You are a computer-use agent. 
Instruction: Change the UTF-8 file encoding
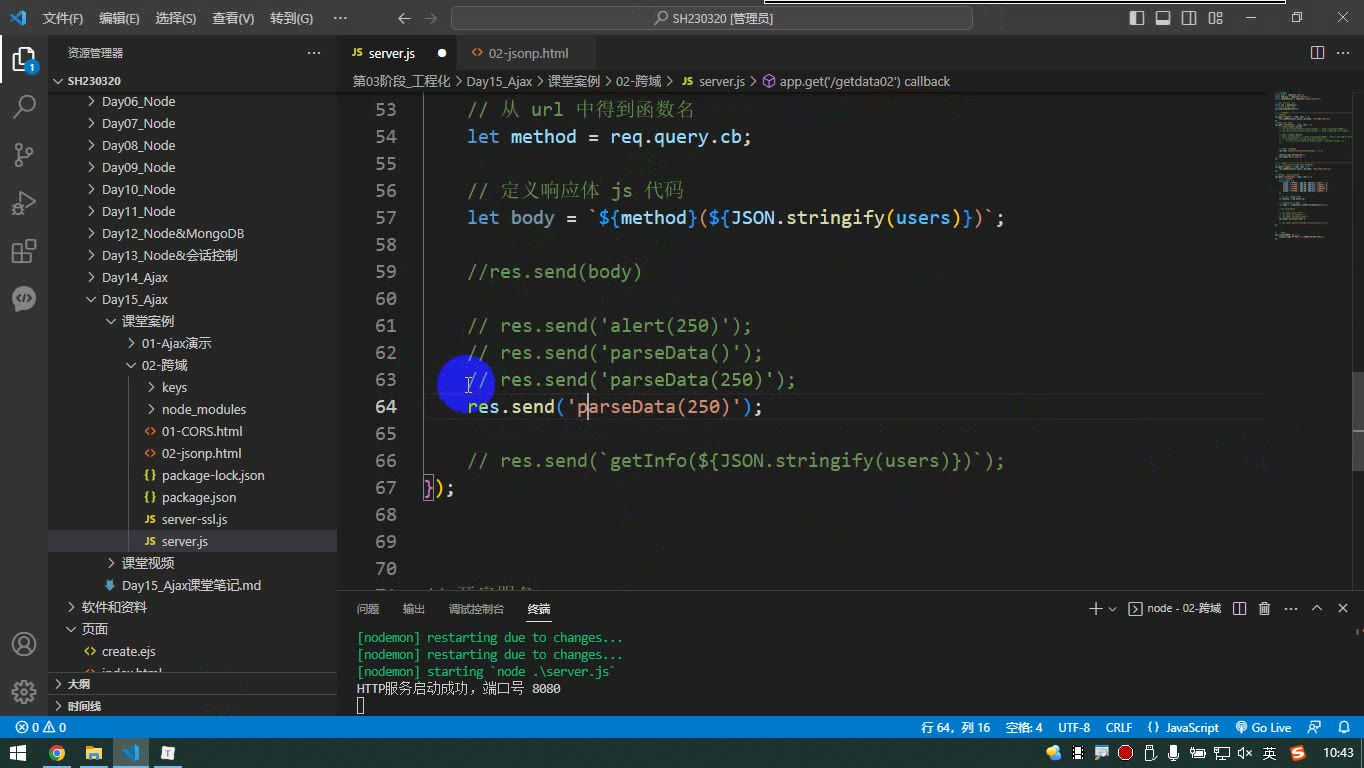click(1074, 728)
